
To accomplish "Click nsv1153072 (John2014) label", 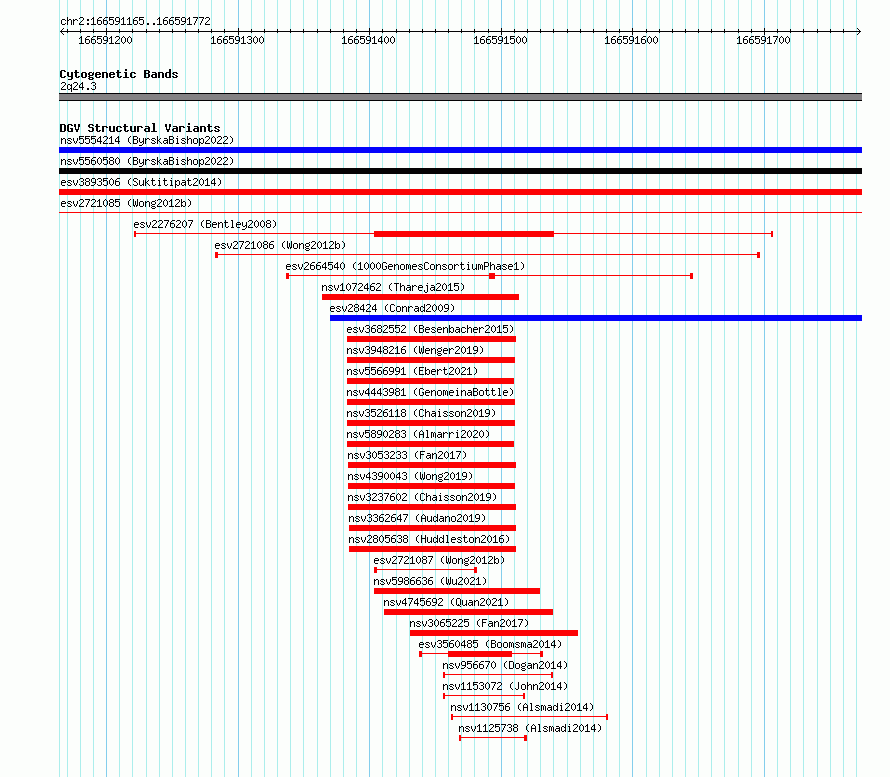I will [505, 686].
